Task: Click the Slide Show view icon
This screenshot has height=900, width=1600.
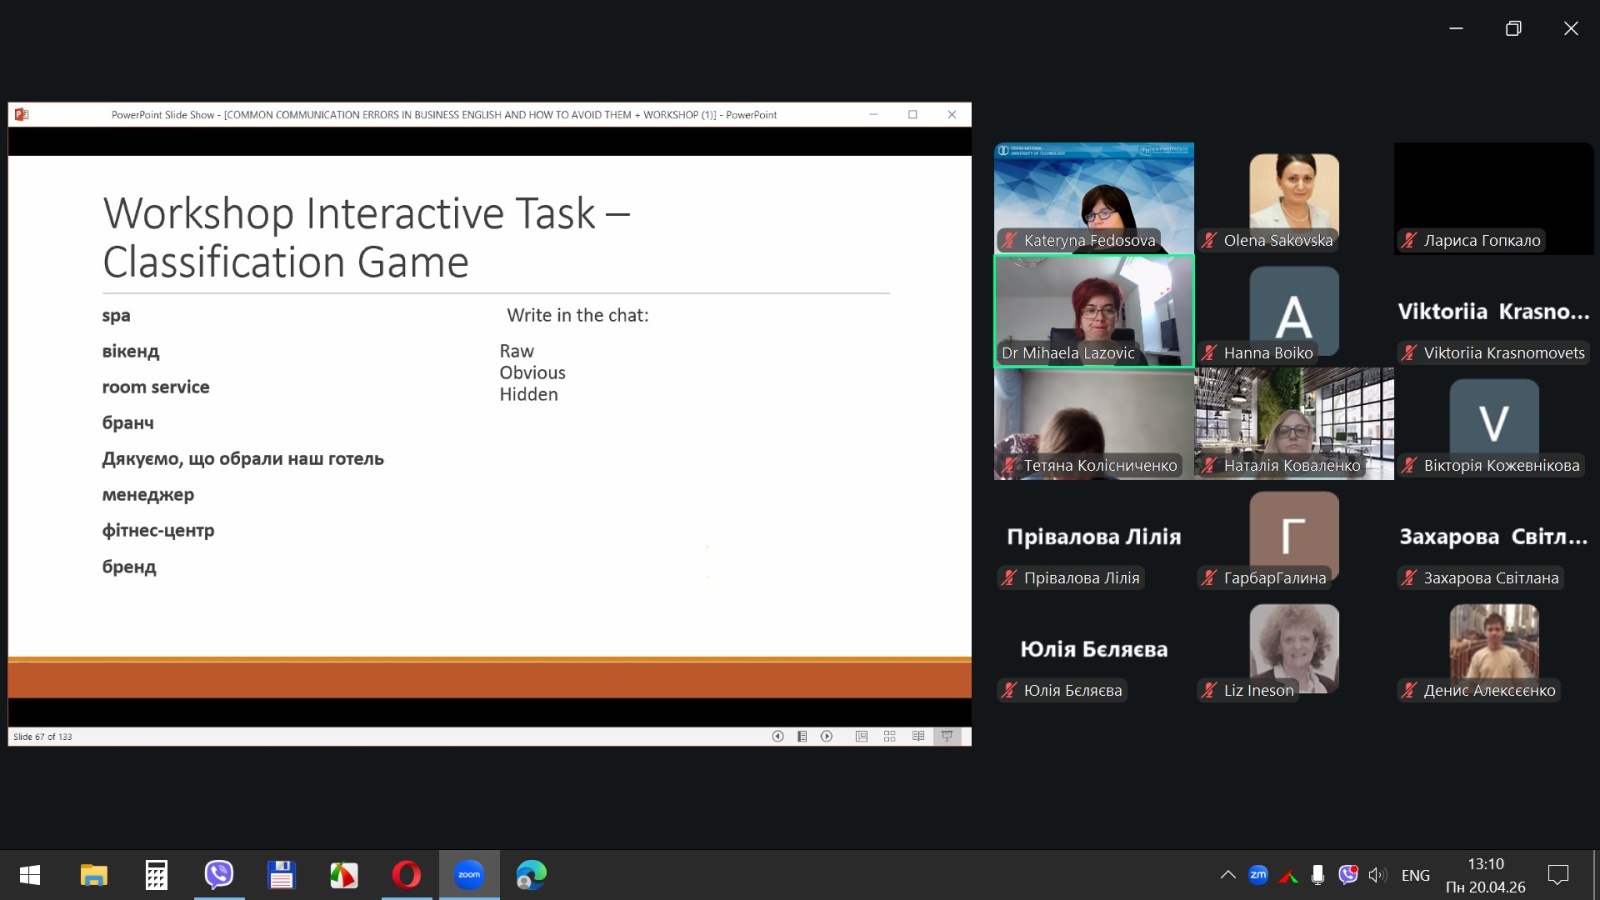Action: pos(947,736)
